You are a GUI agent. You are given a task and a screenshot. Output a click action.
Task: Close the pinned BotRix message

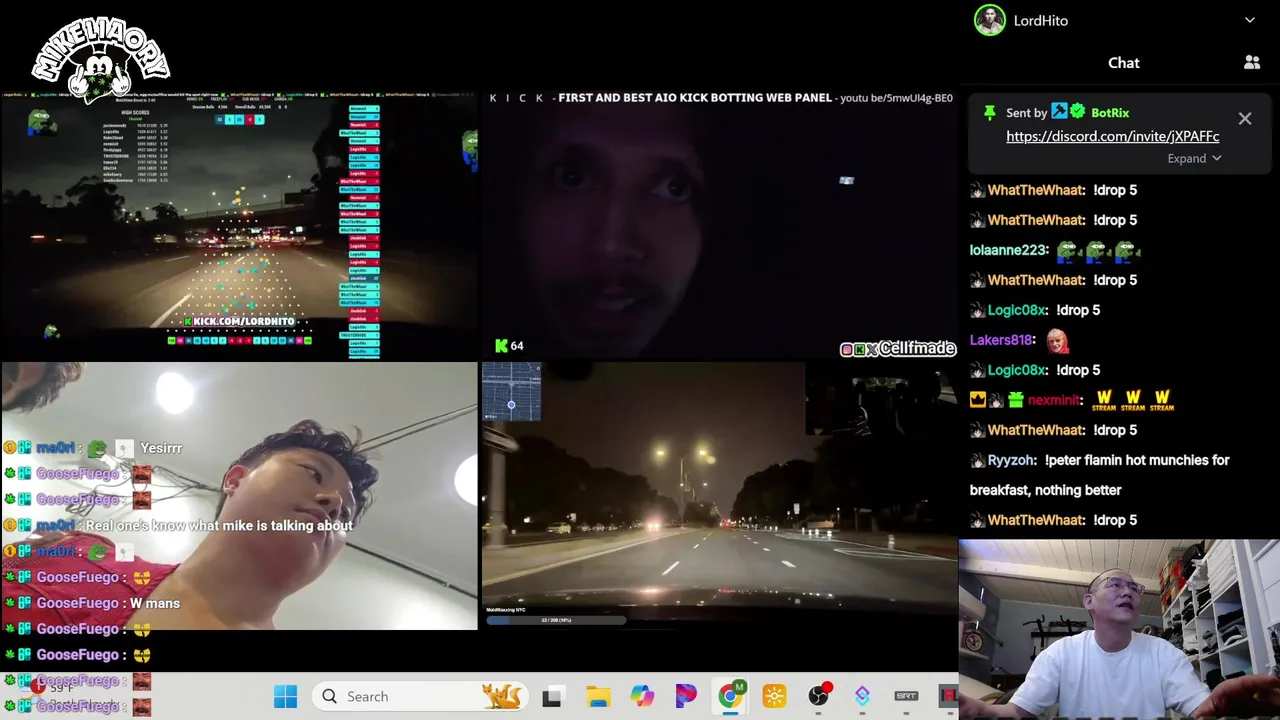tap(1244, 119)
